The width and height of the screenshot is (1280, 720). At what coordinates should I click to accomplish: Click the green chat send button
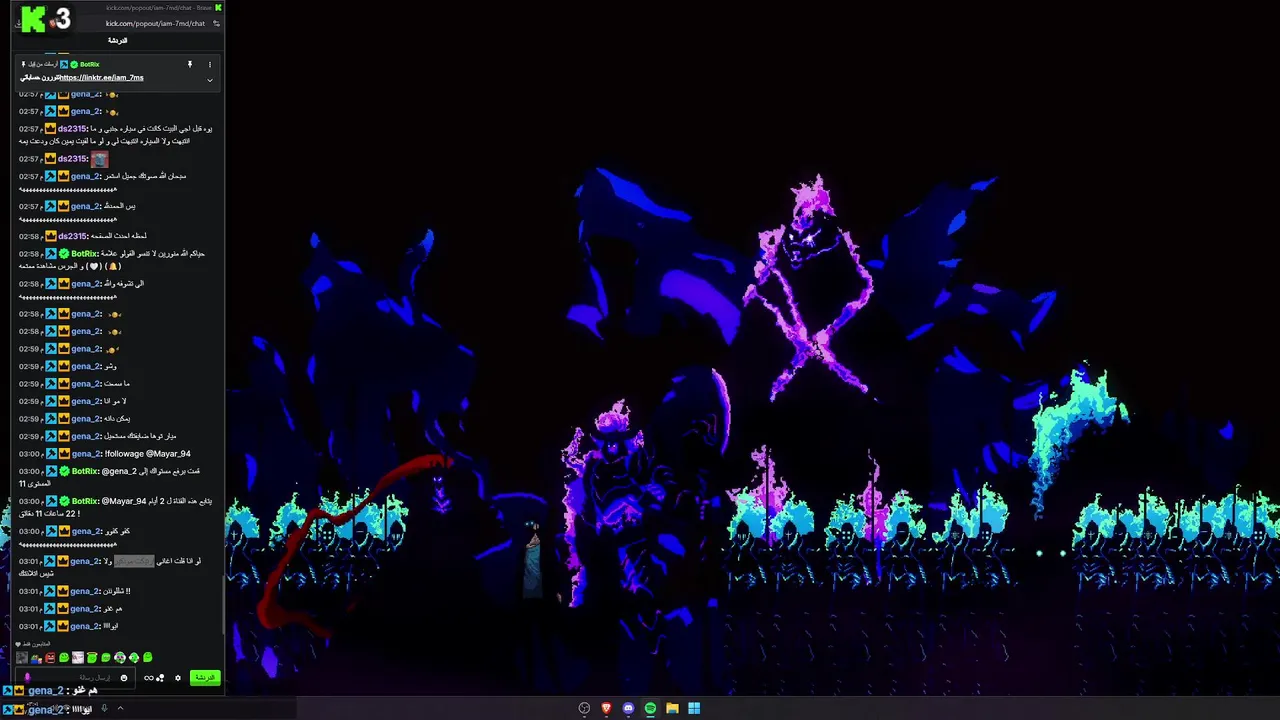point(205,678)
